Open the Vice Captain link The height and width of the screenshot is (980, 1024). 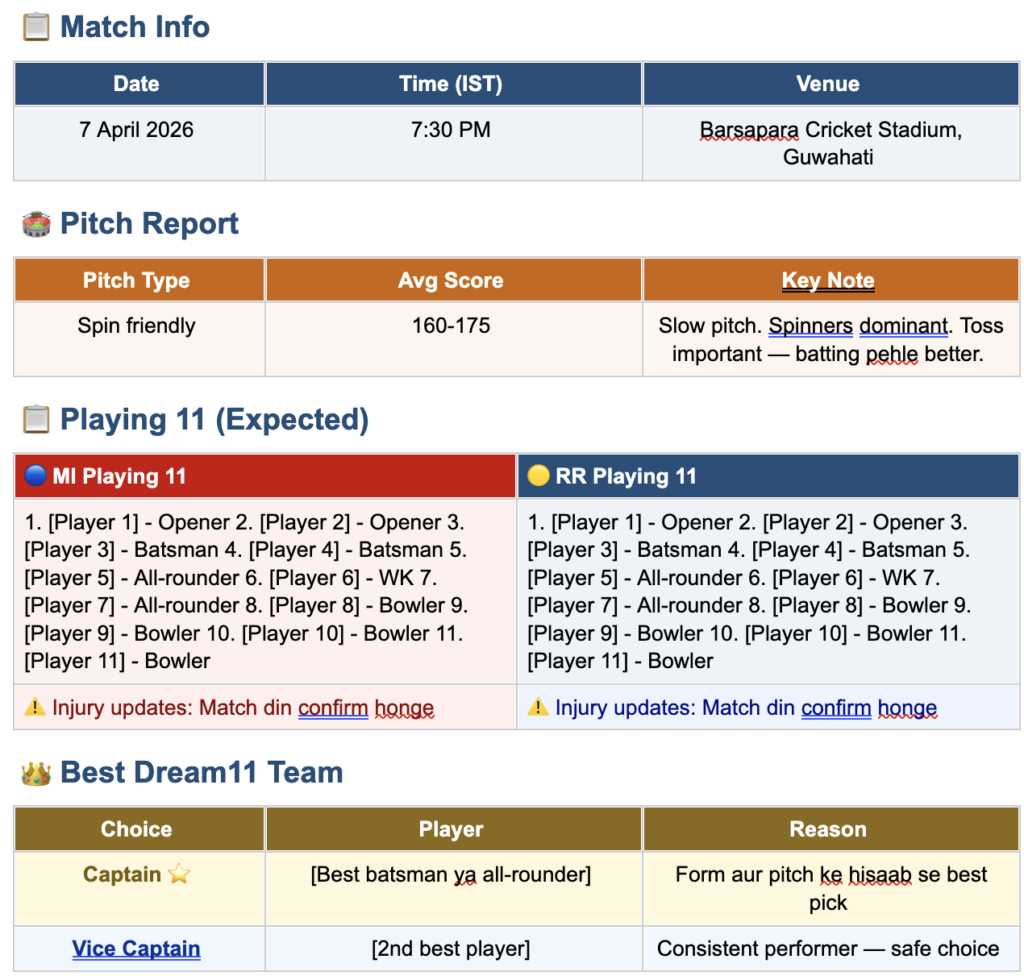(136, 949)
